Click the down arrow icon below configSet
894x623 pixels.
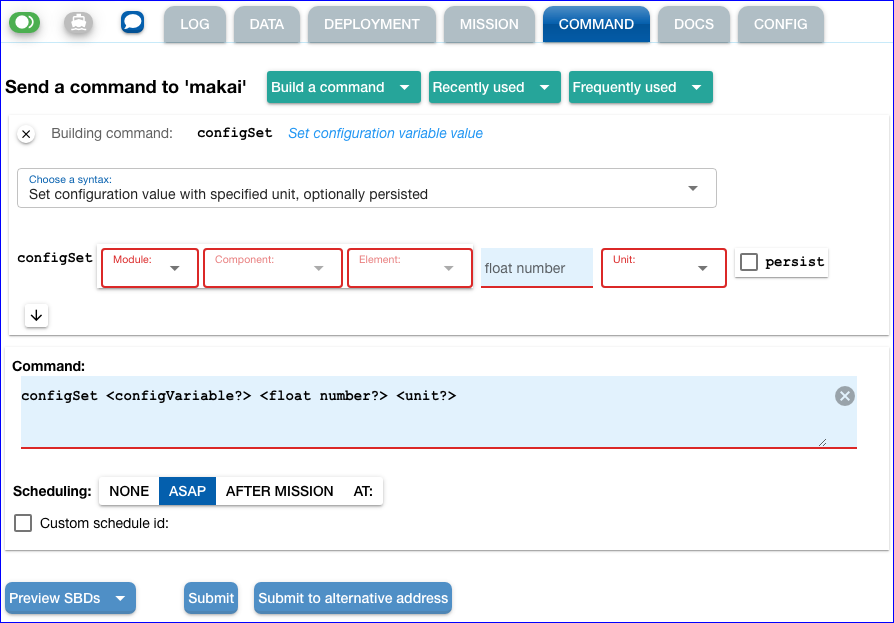[36, 315]
